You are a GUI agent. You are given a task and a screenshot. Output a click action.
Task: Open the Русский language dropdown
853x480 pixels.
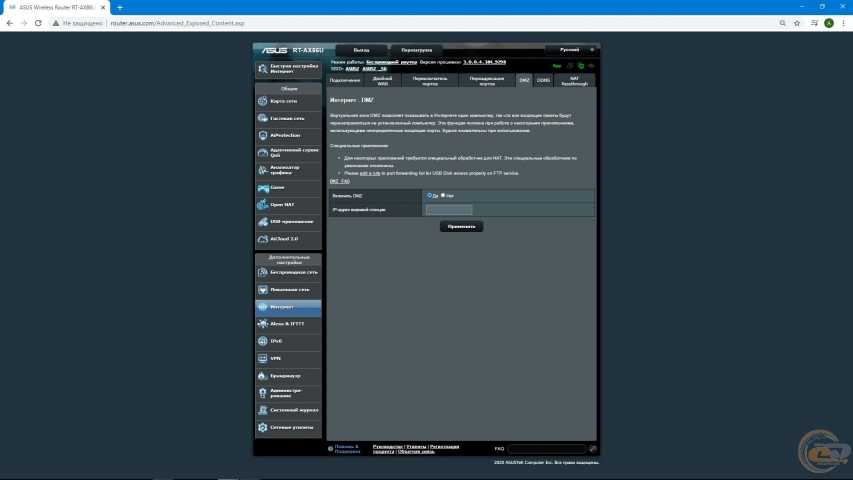pyautogui.click(x=572, y=50)
